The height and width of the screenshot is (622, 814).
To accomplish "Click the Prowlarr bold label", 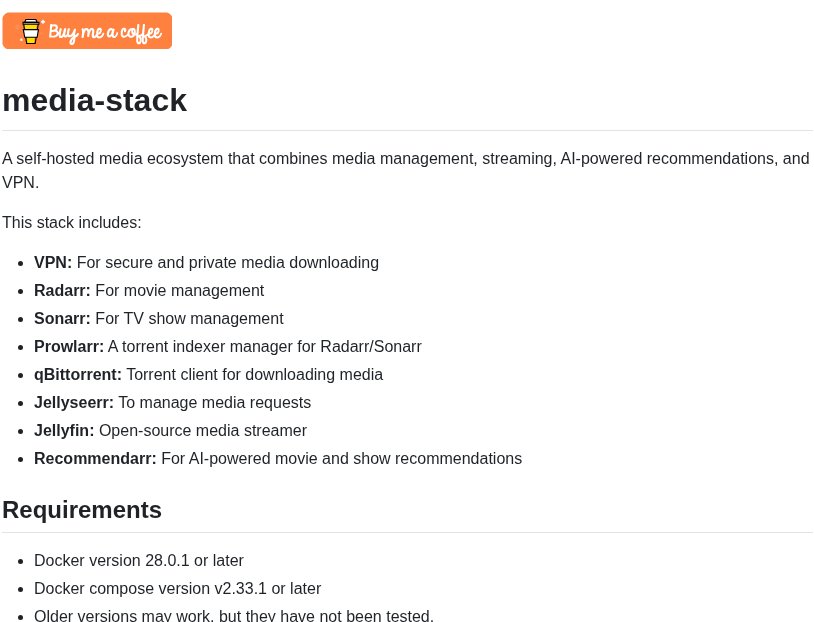I will [69, 347].
